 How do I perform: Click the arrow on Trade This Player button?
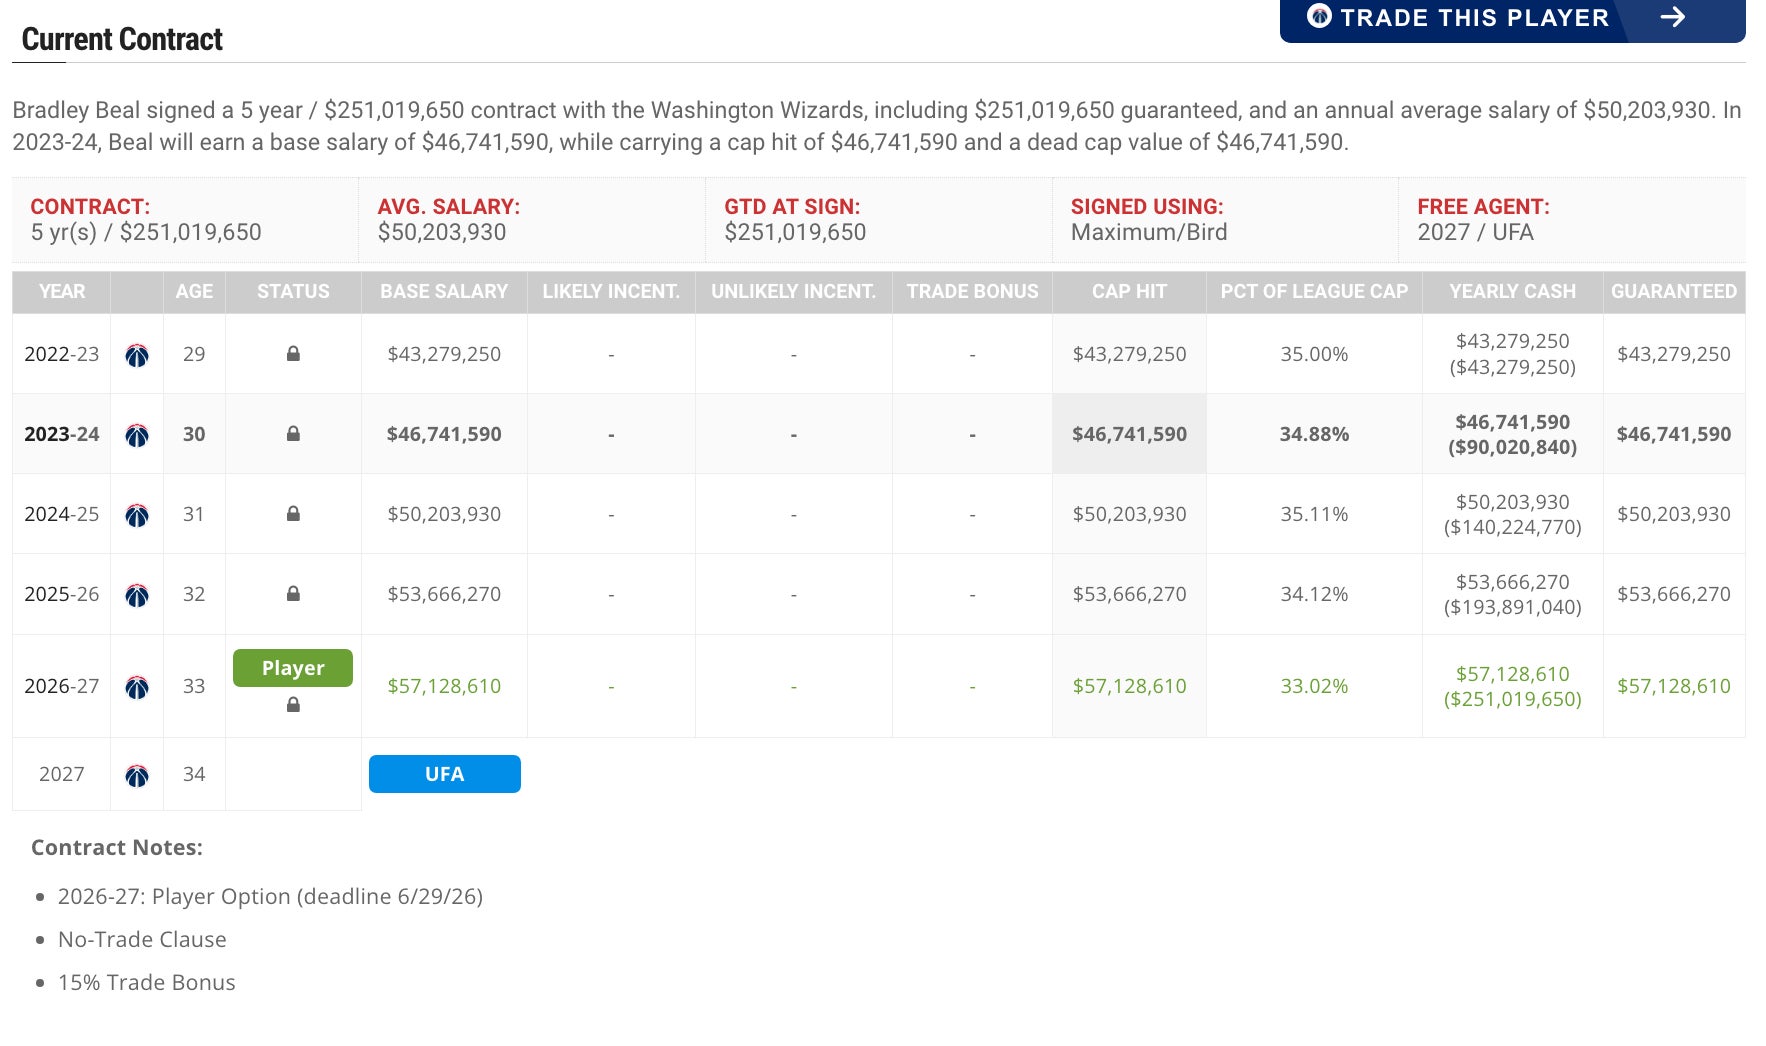(1673, 17)
